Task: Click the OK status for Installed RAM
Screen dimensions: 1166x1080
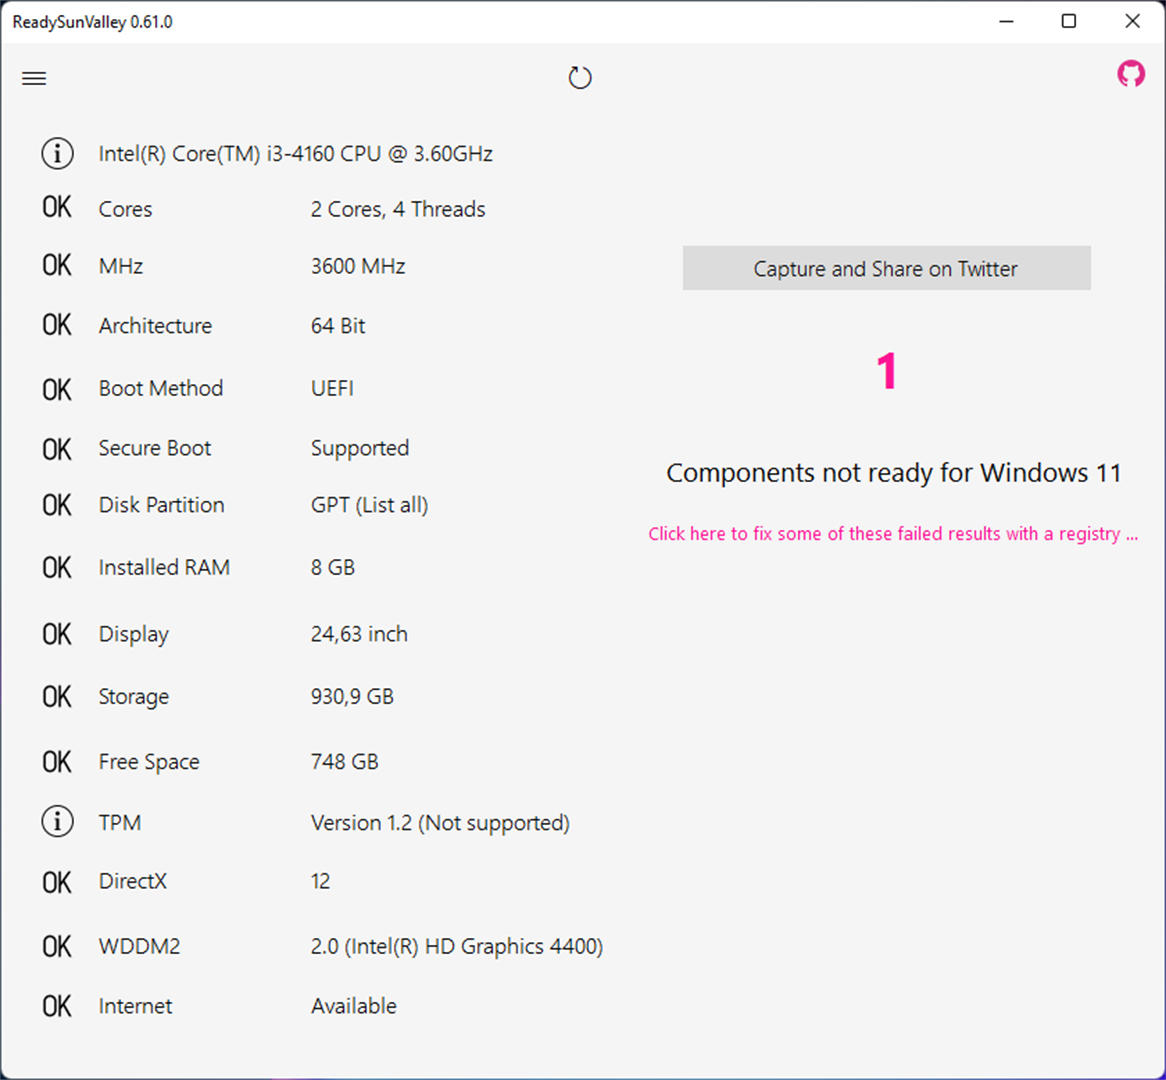Action: point(57,568)
